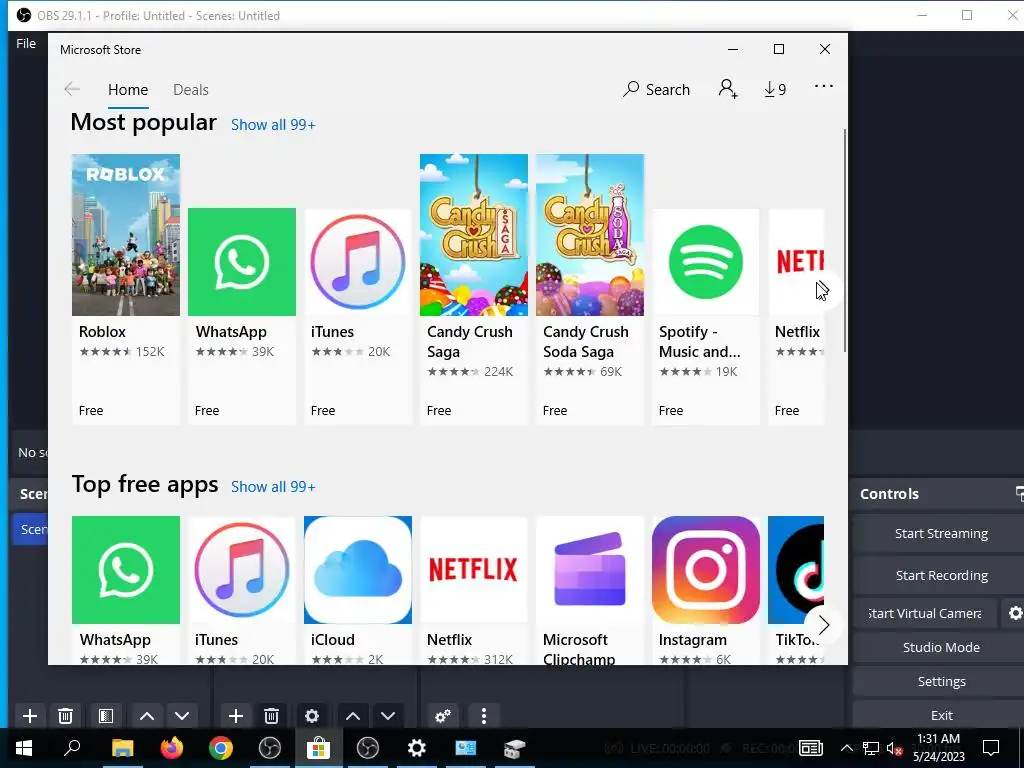1024x768 pixels.
Task: Click Start Recording in OBS Controls
Action: tap(940, 575)
